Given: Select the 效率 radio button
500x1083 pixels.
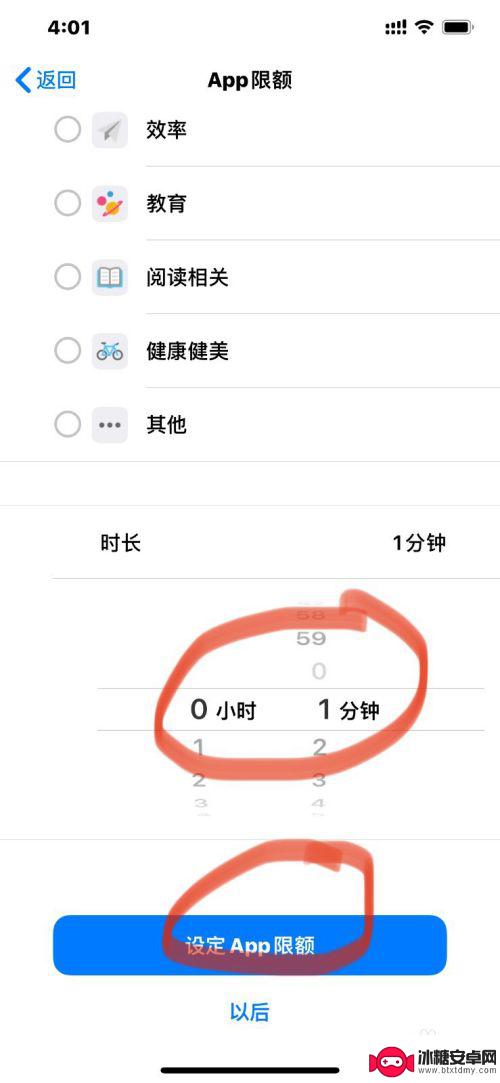Looking at the screenshot, I should click(68, 130).
